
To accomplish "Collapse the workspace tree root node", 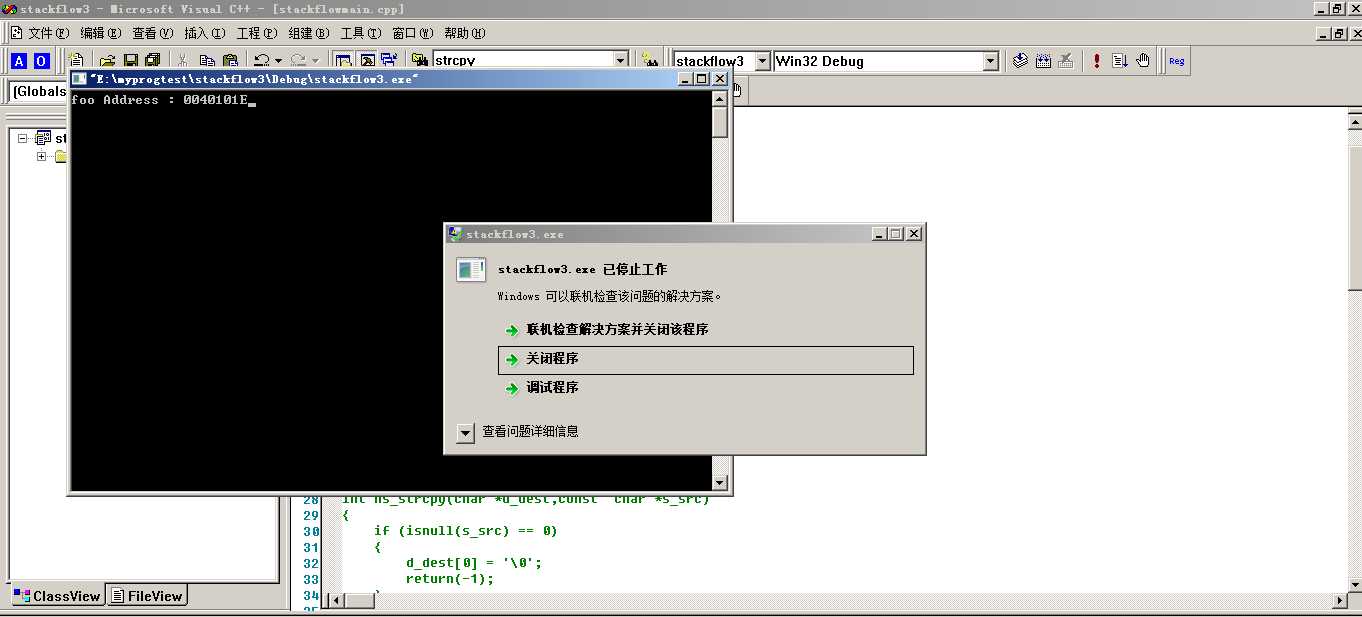I will point(23,138).
